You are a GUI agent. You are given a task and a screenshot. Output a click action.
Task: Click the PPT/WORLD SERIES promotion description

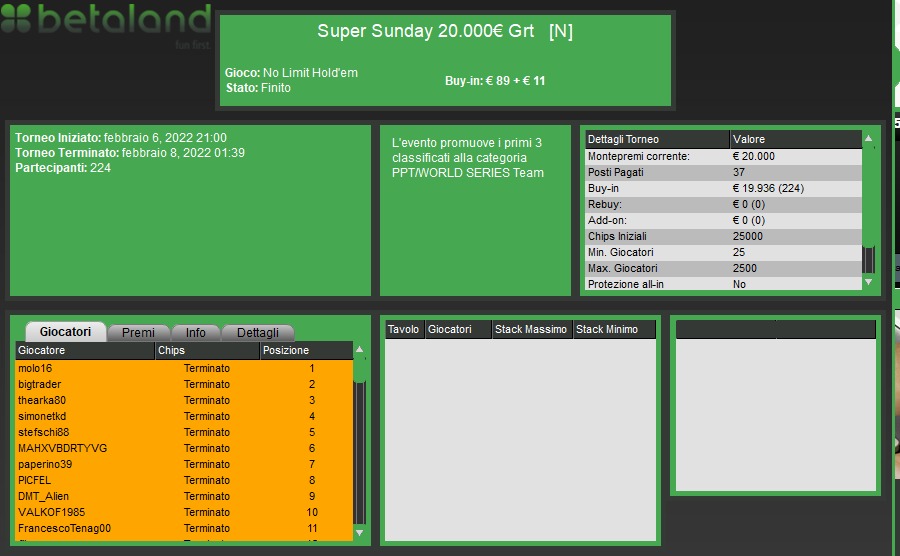tap(468, 158)
